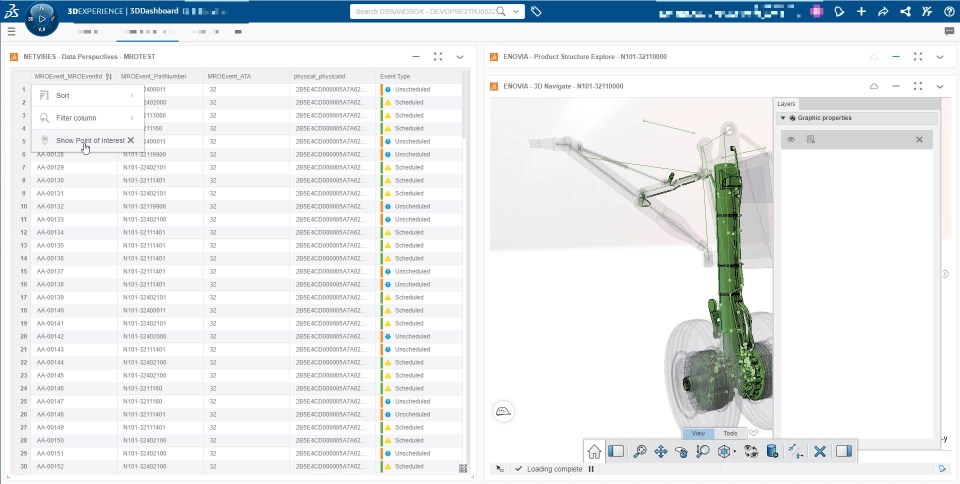Click grid options icon below table
The height and width of the screenshot is (484, 960).
[463, 468]
